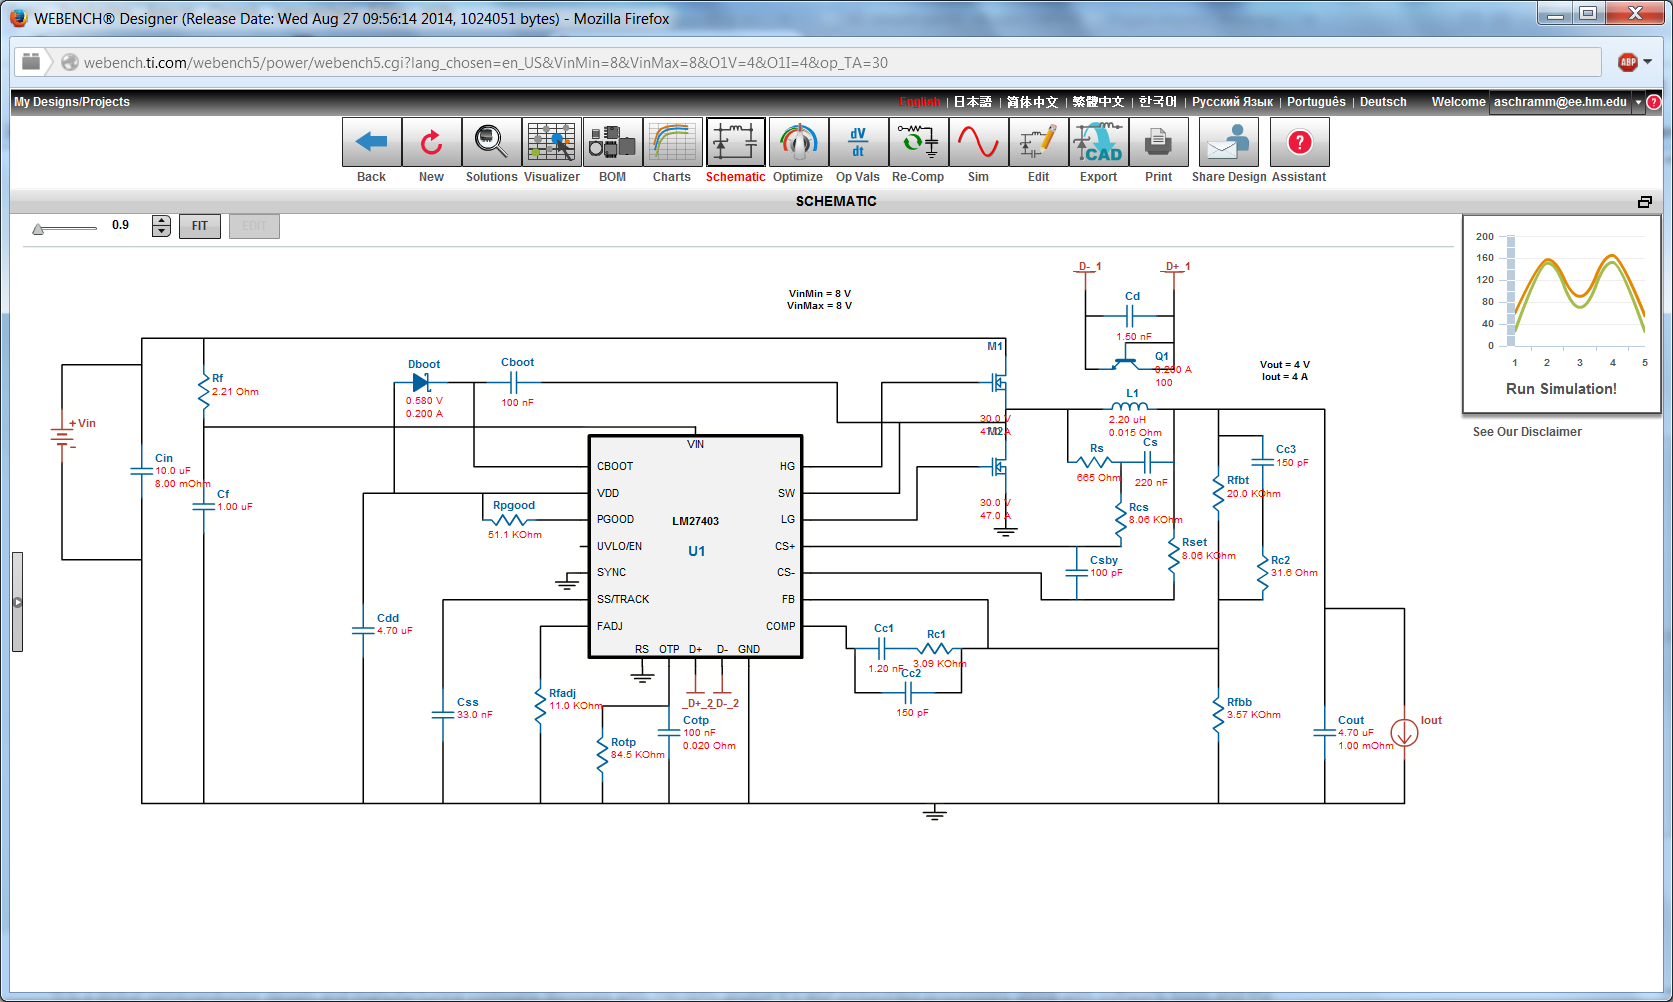This screenshot has height=1002, width=1673.
Task: Select the Cotp capacitor label
Action: pyautogui.click(x=696, y=720)
